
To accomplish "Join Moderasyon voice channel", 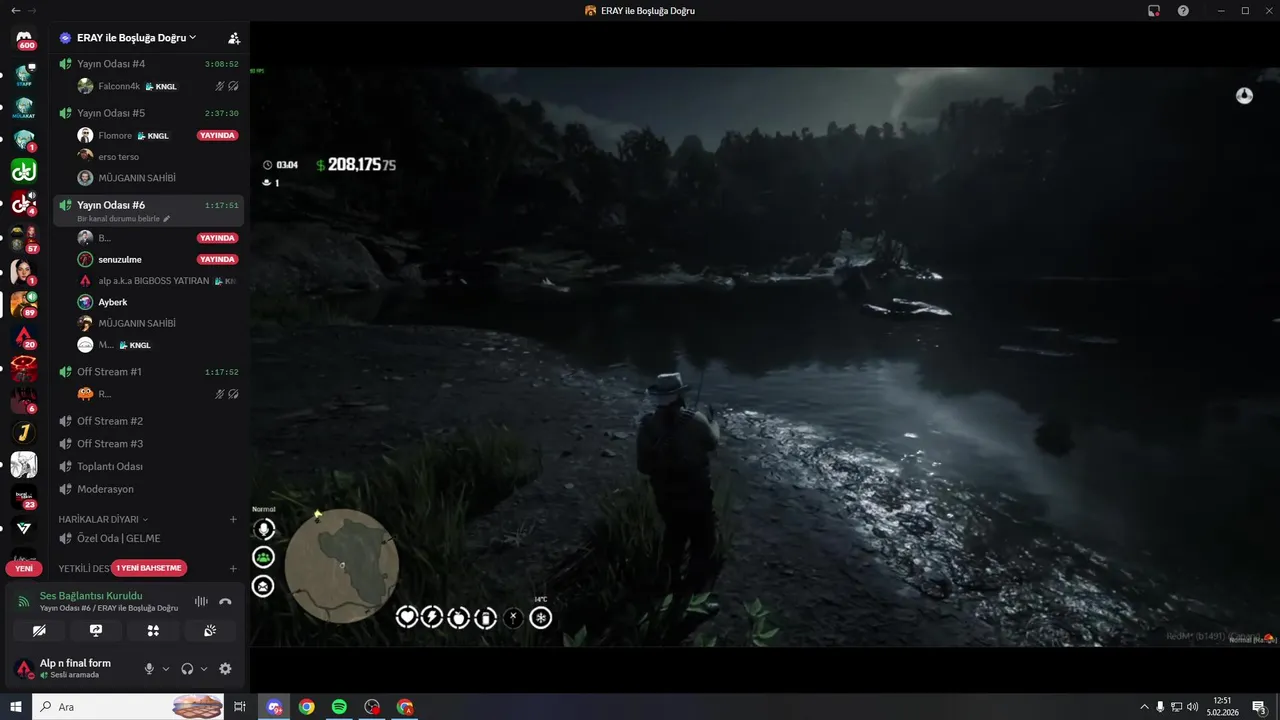I will coord(148,489).
